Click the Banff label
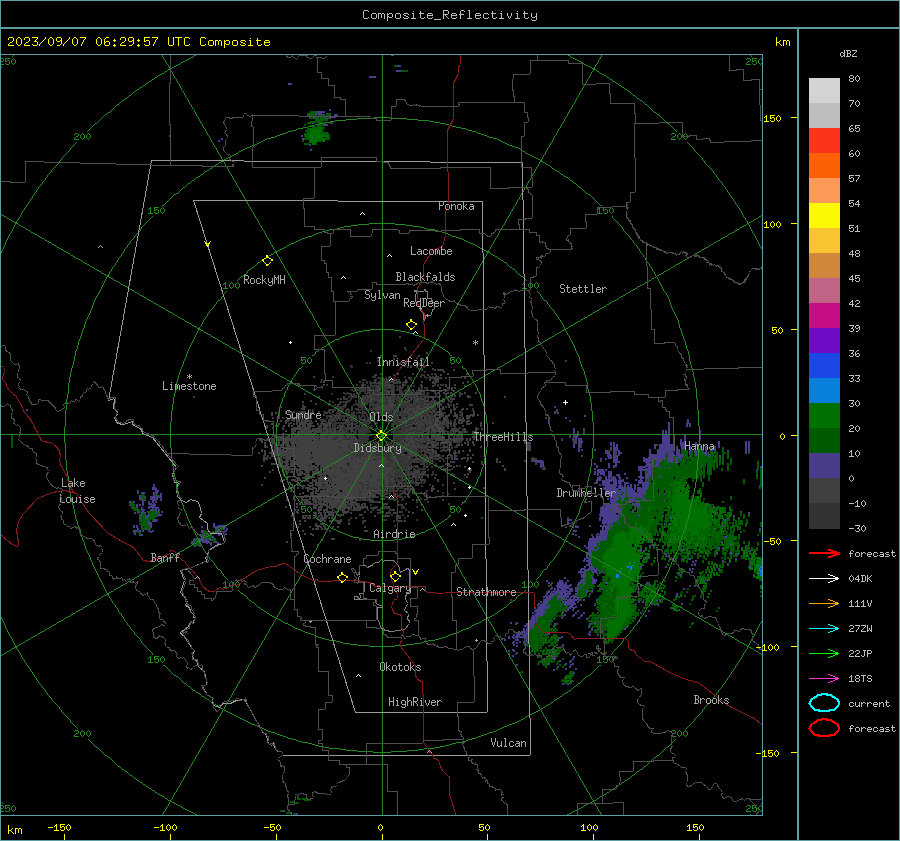This screenshot has width=900, height=841. pos(165,557)
